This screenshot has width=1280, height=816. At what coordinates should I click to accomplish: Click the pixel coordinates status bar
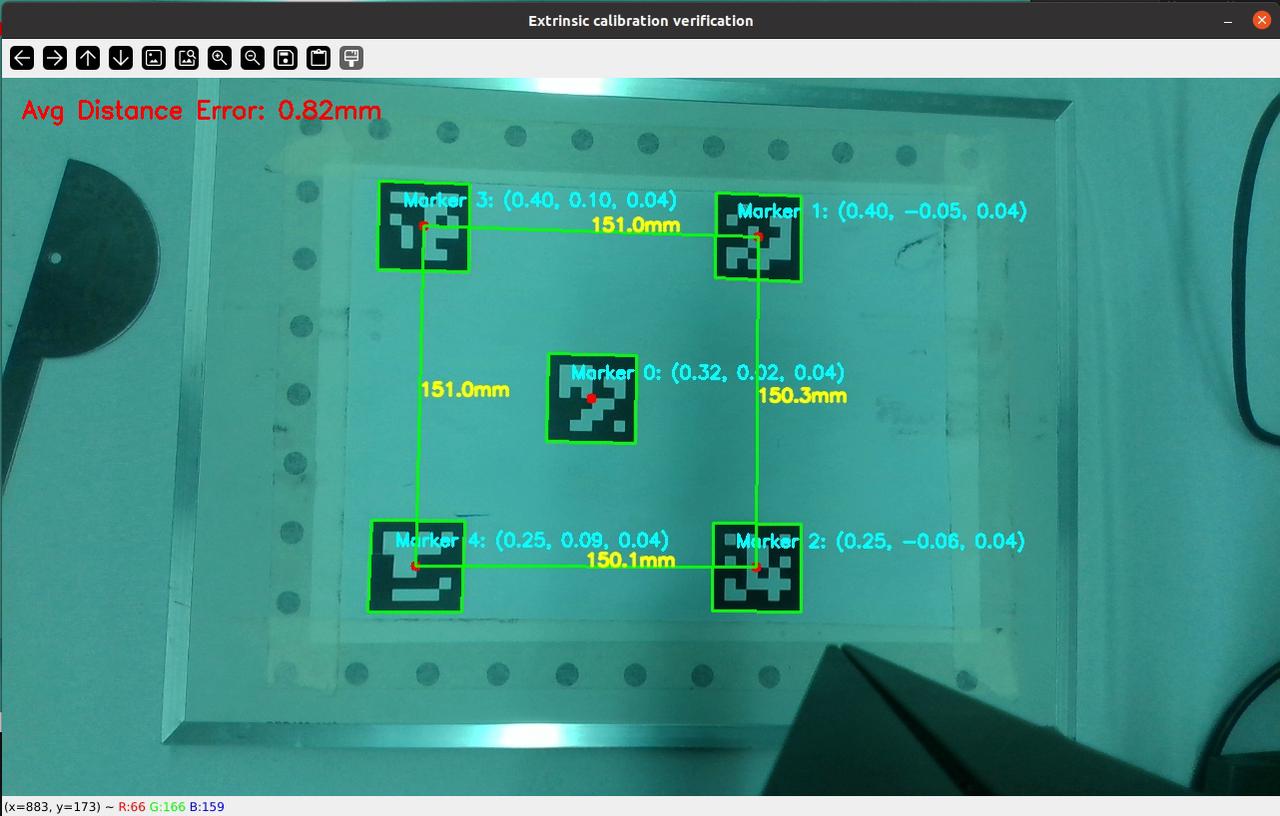(114, 806)
